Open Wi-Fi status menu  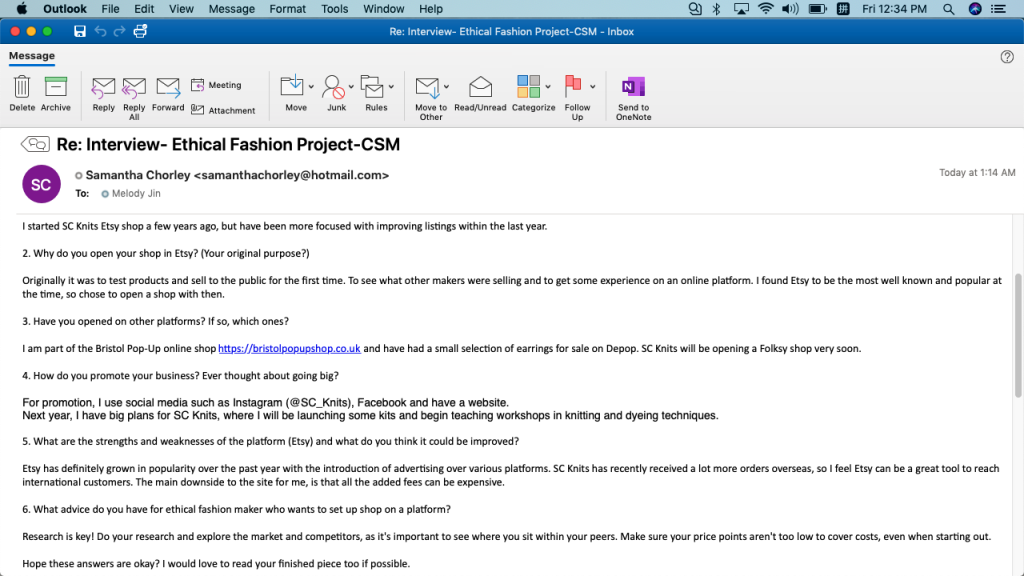coord(765,9)
